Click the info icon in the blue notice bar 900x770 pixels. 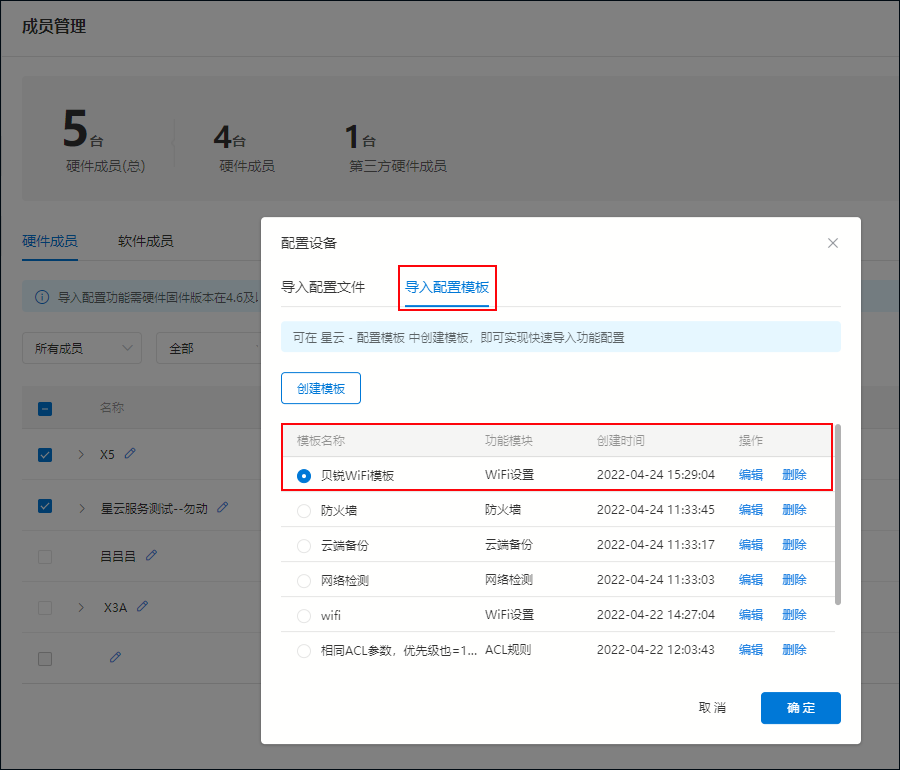[x=42, y=297]
